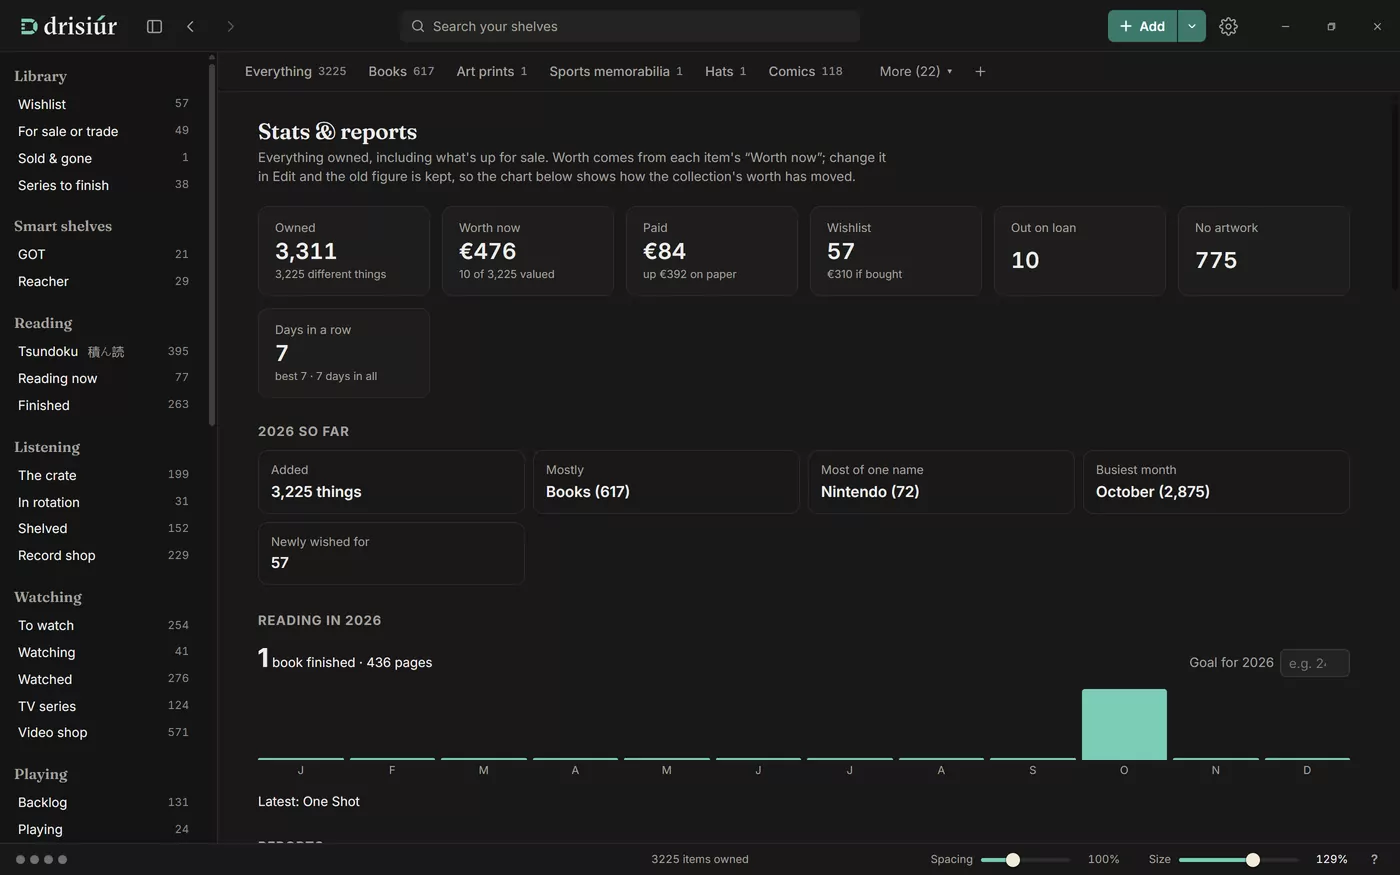Open the GOT smart shelf
This screenshot has width=1400, height=875.
pyautogui.click(x=103, y=254)
